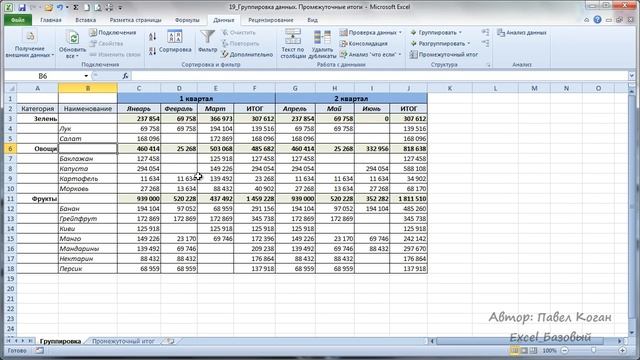The image size is (640, 360).
Task: Switch to the Home (Главная) tab
Action: click(x=51, y=20)
